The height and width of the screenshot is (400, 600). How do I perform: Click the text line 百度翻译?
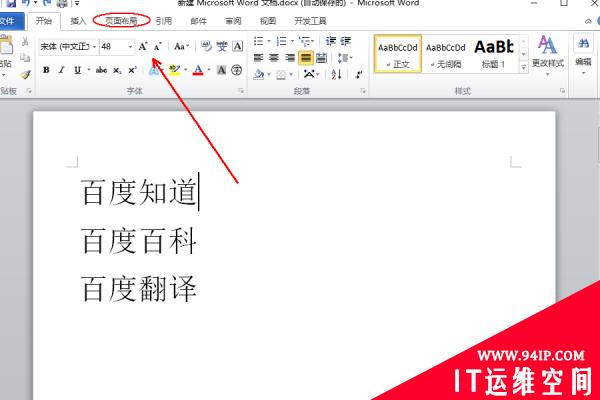(x=139, y=288)
